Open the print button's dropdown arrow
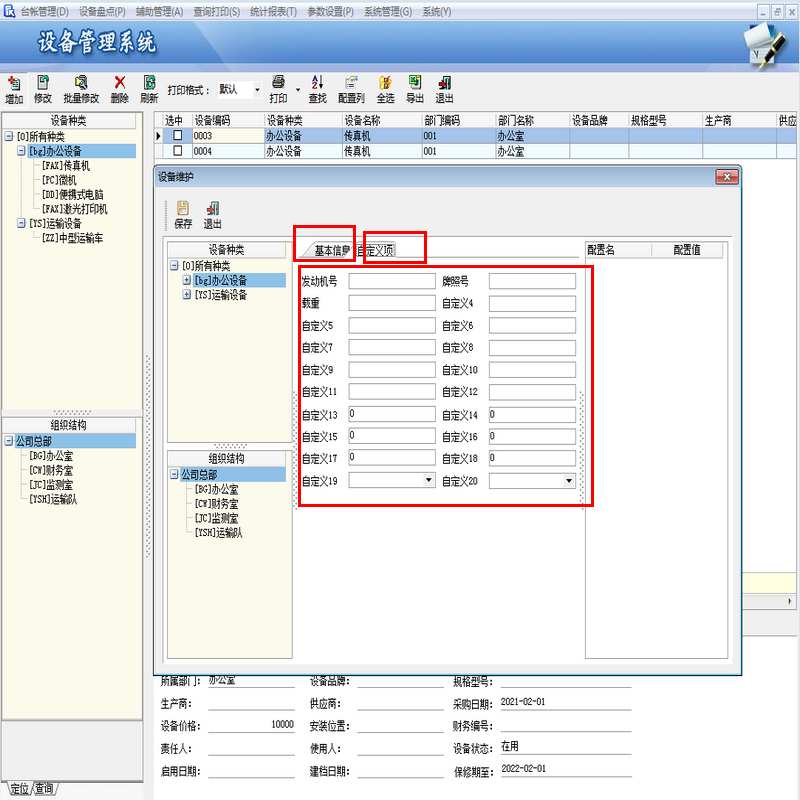Screen dimensions: 800x800 tap(298, 90)
